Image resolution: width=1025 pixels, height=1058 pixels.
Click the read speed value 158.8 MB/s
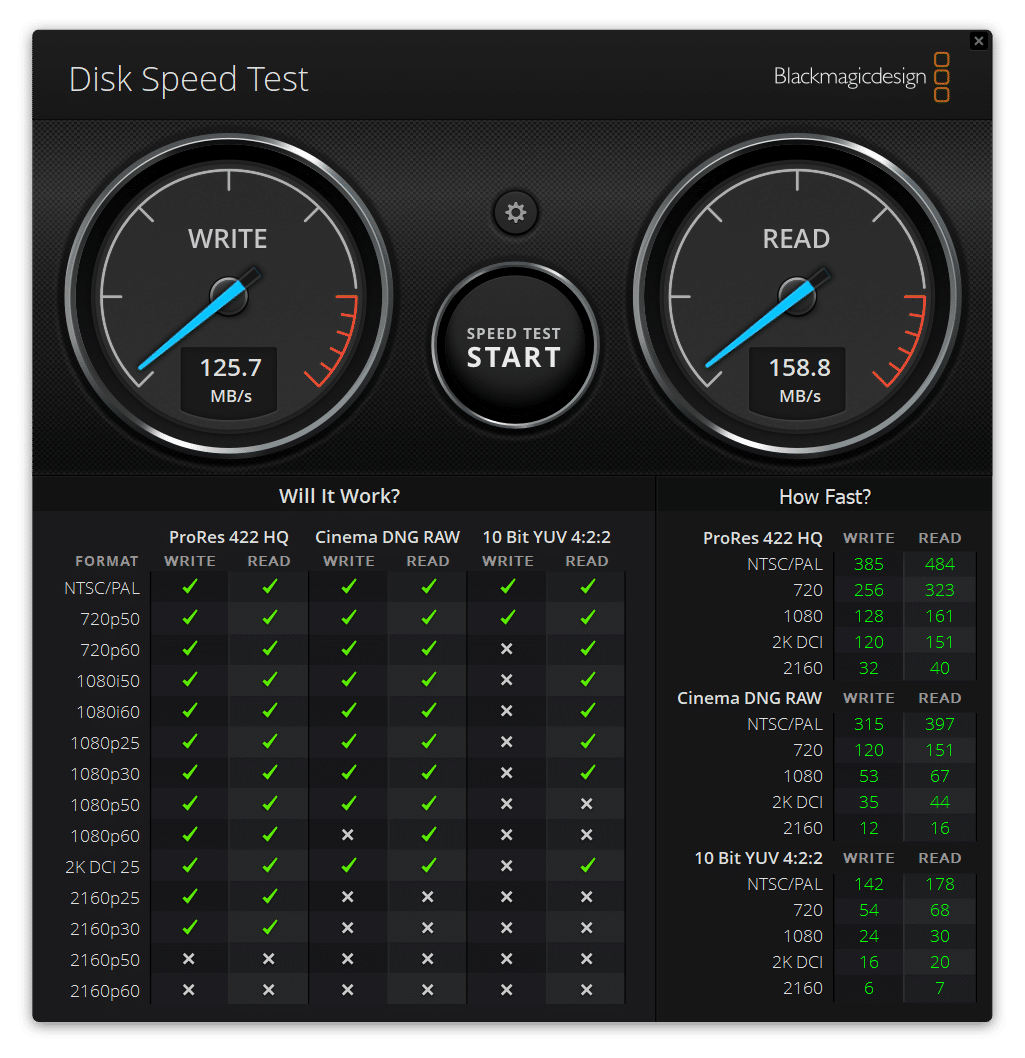(800, 379)
